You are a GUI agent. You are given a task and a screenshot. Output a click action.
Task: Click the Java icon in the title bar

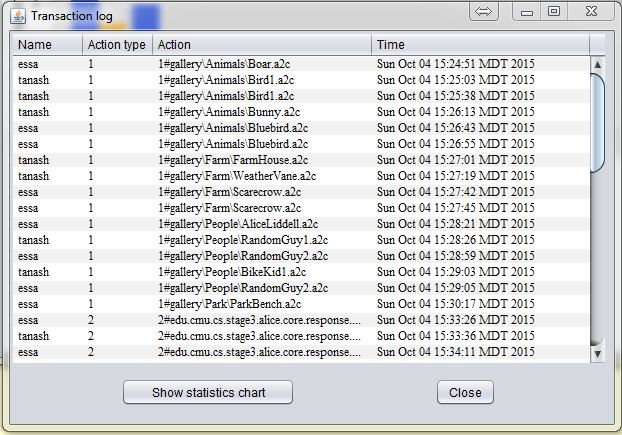(x=18, y=16)
